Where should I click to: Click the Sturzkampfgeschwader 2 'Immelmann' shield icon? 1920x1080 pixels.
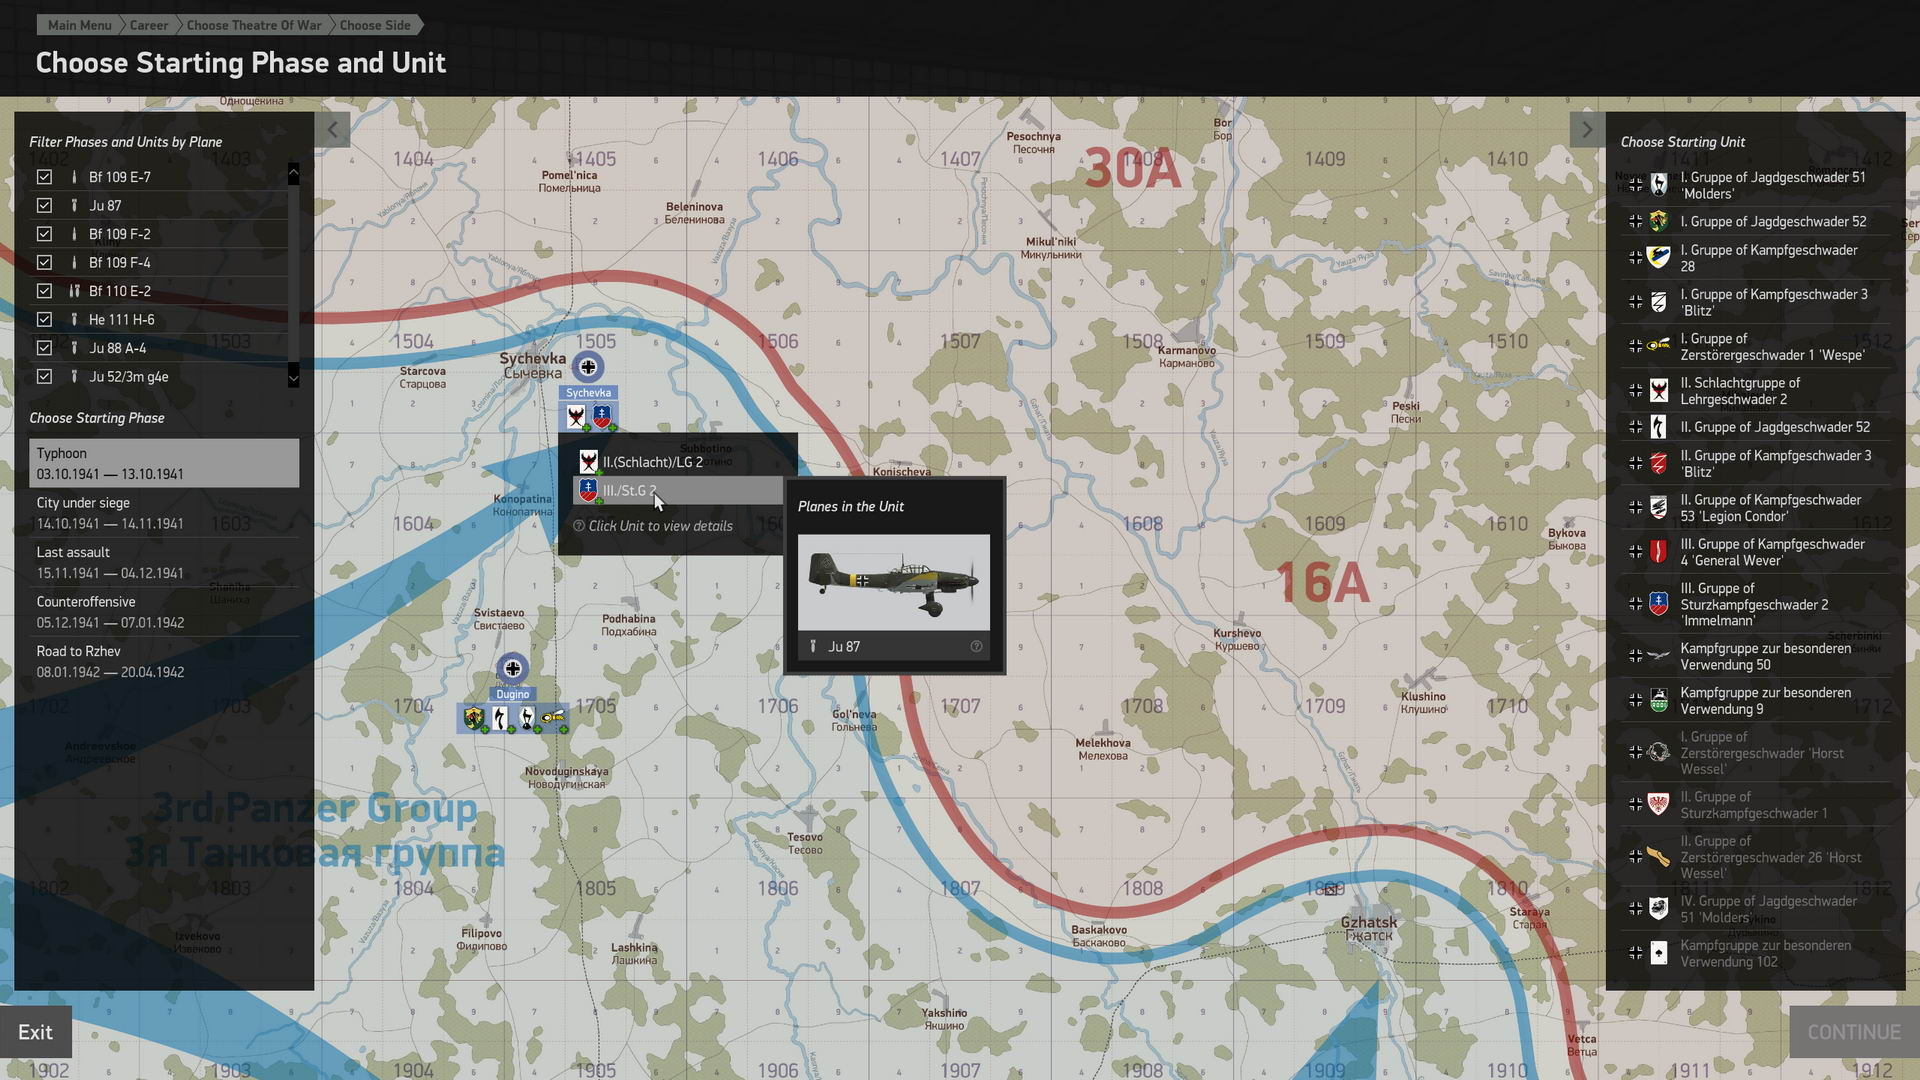click(x=1659, y=604)
